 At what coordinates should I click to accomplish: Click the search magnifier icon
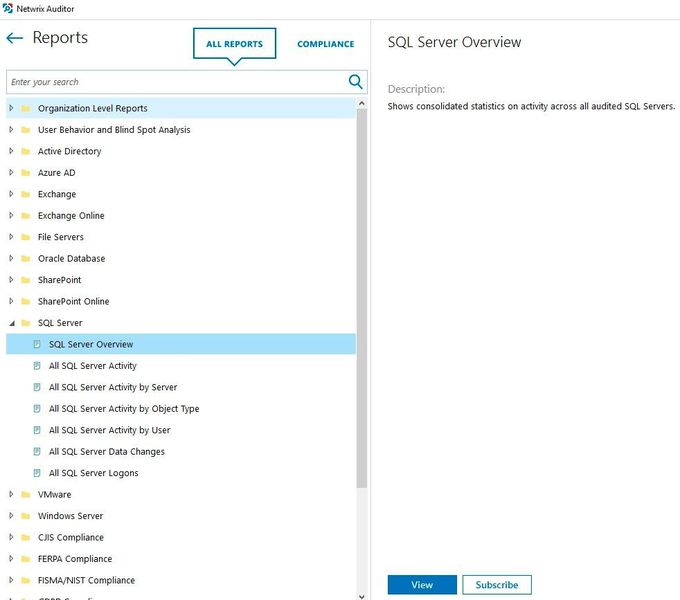tap(355, 82)
